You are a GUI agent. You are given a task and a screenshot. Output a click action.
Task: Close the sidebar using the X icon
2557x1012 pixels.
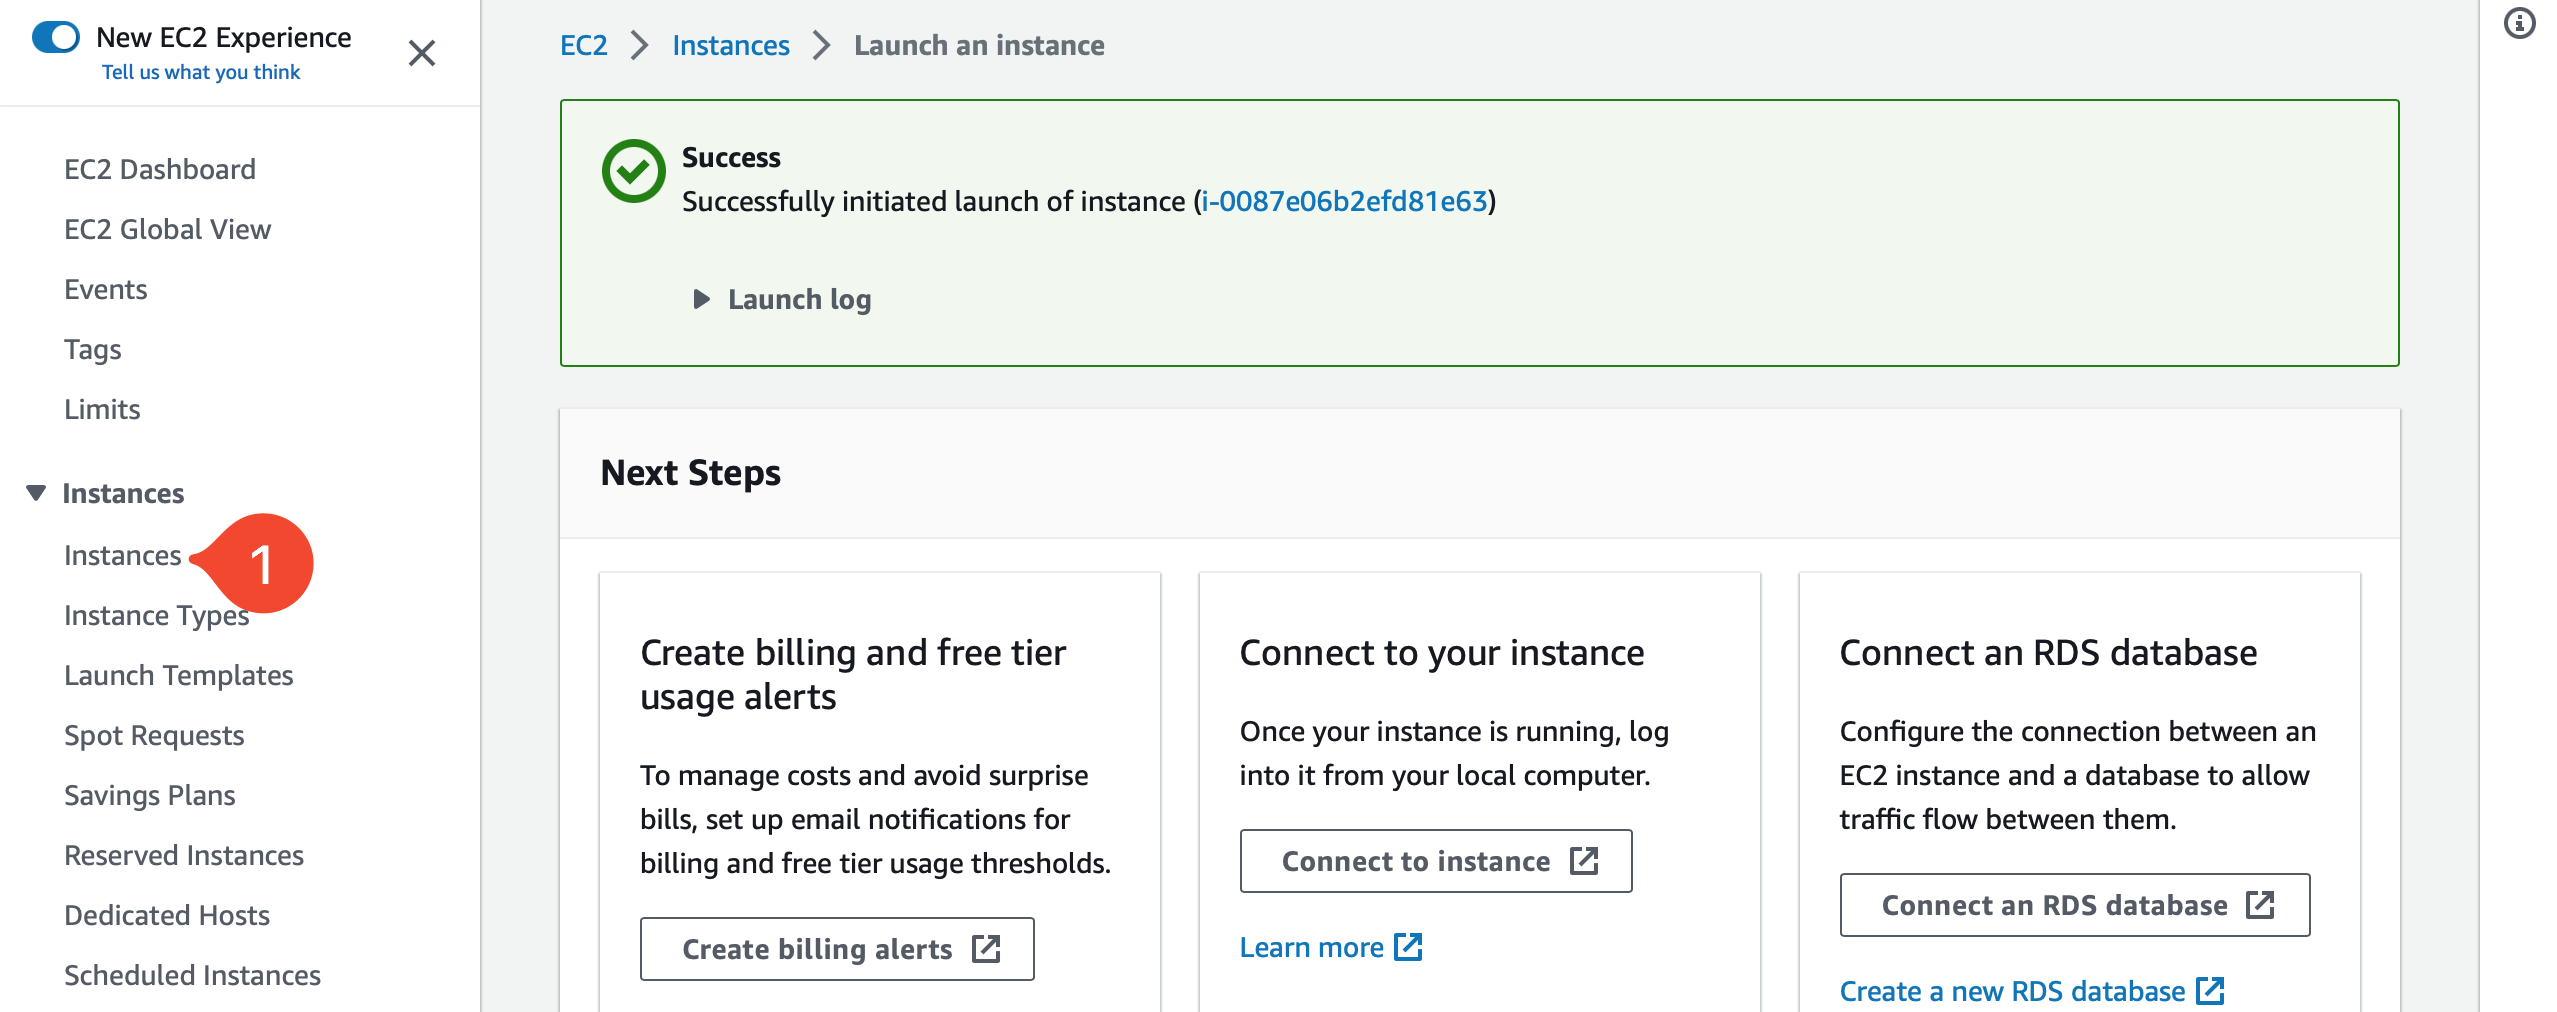point(422,52)
